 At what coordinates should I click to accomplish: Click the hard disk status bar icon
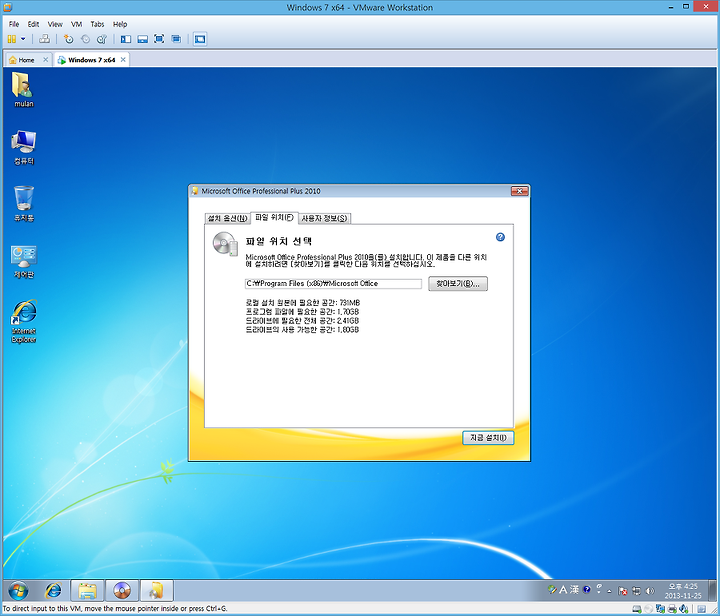pos(637,609)
